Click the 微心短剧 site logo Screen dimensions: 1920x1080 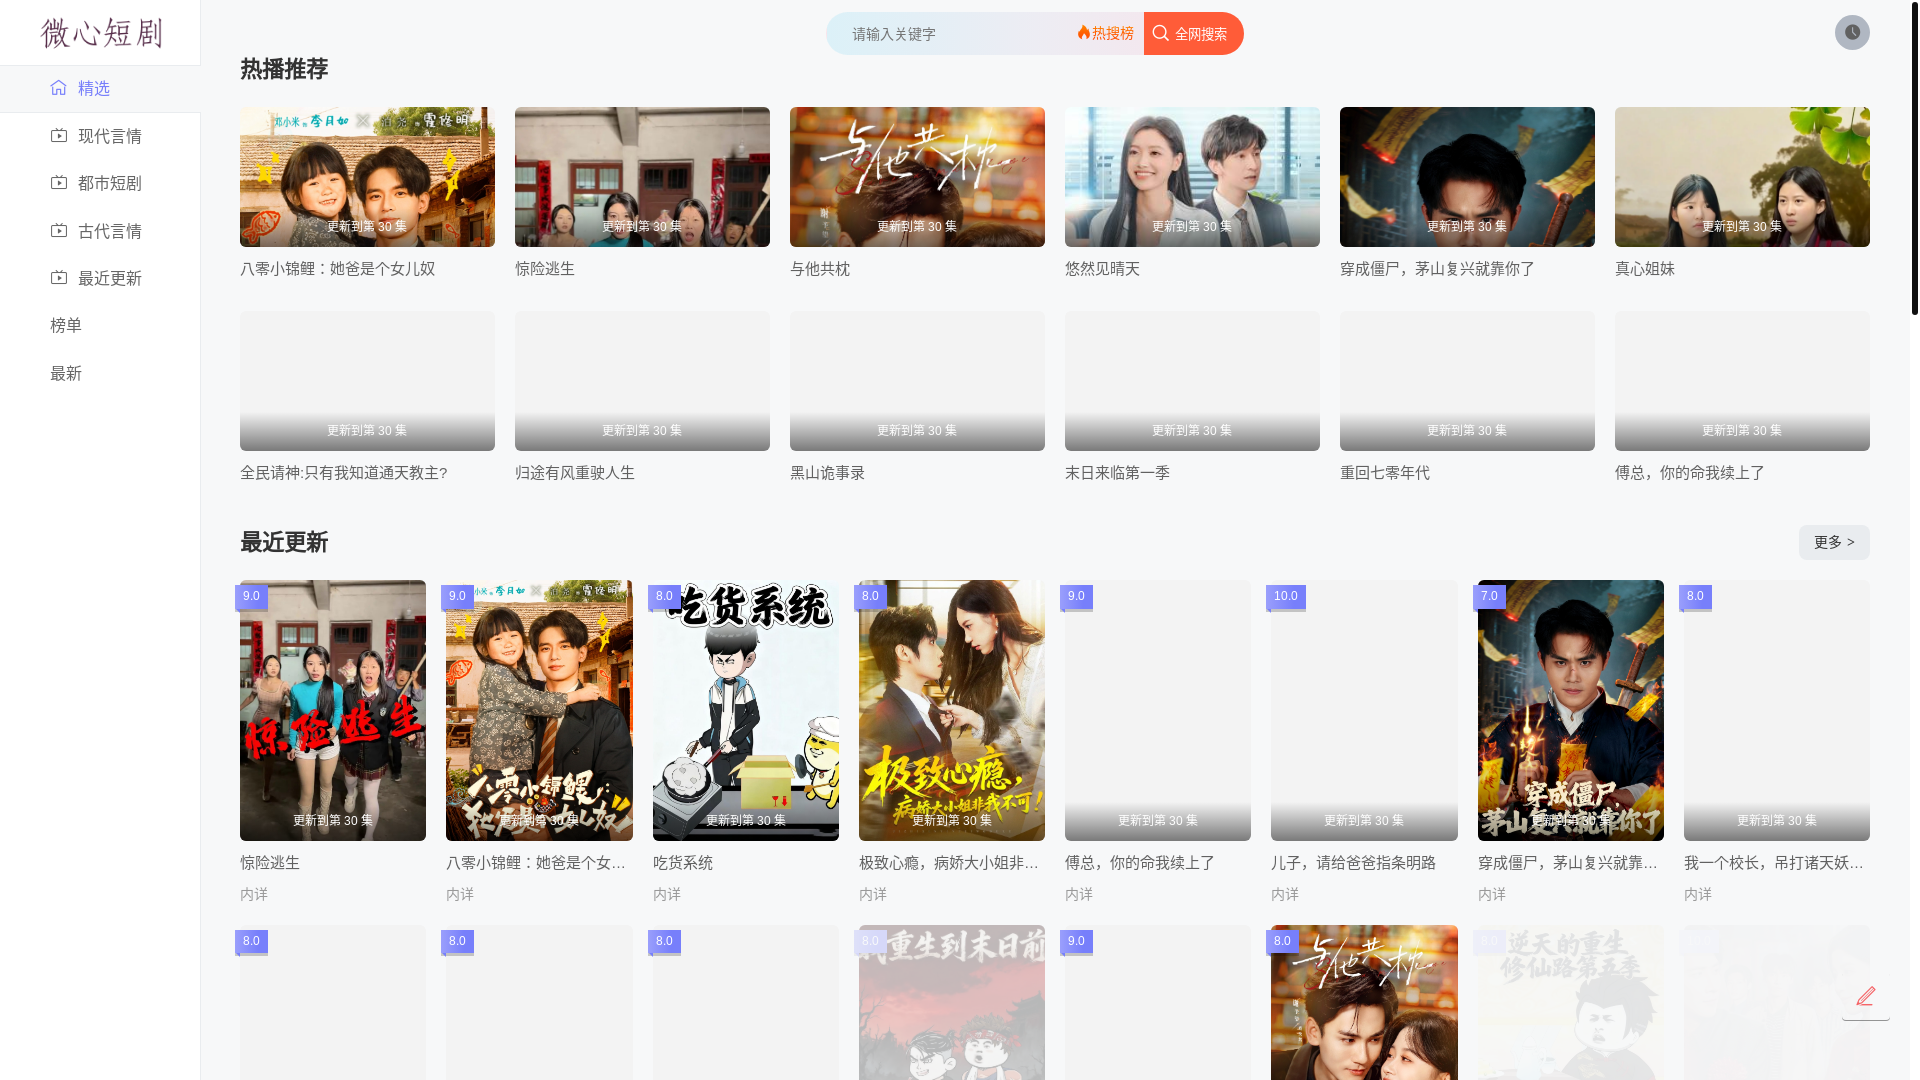pyautogui.click(x=100, y=33)
